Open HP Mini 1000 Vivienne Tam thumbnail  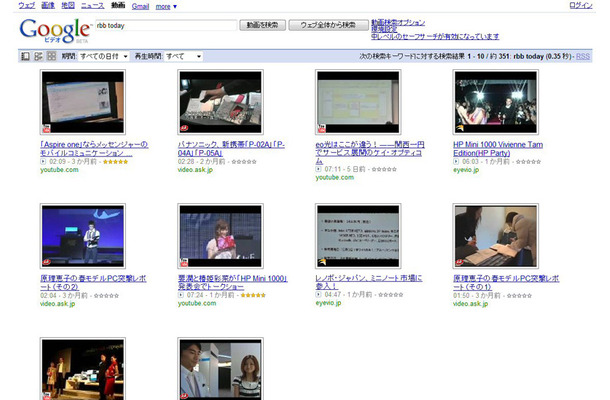point(496,102)
